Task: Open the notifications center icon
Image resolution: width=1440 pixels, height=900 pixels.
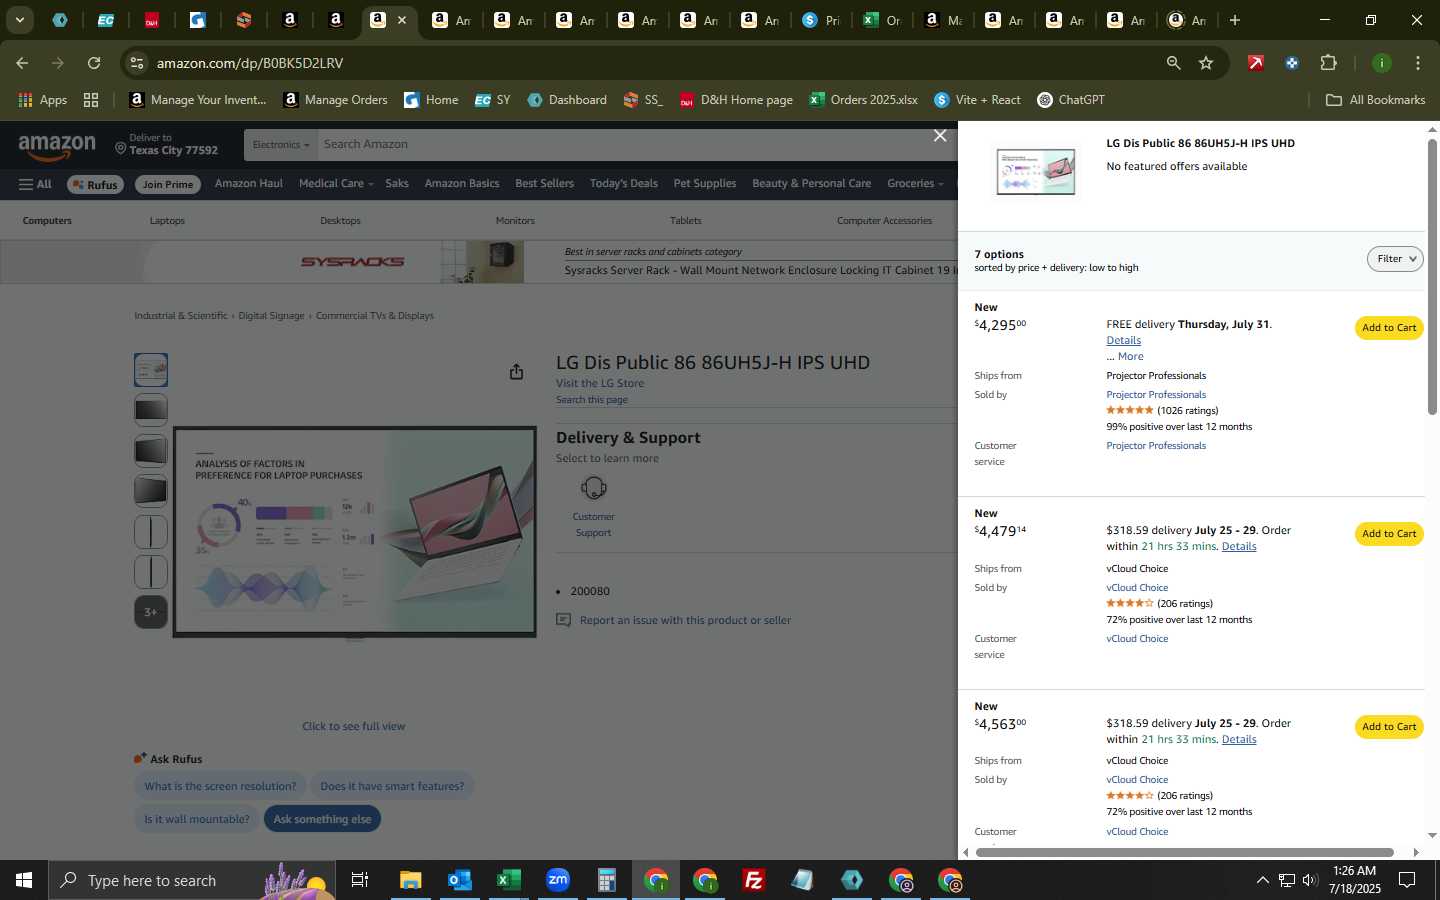Action: pyautogui.click(x=1407, y=880)
